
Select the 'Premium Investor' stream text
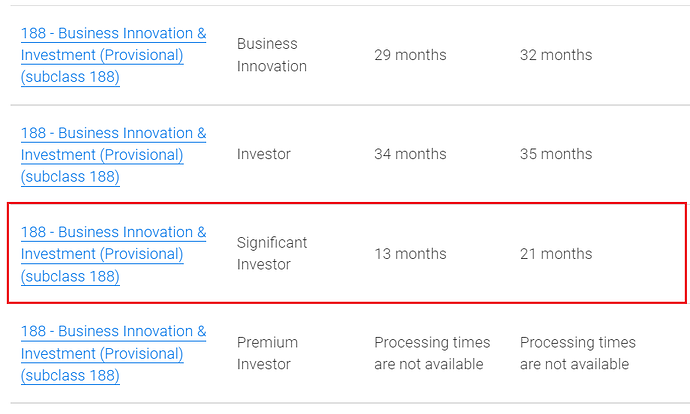(267, 353)
